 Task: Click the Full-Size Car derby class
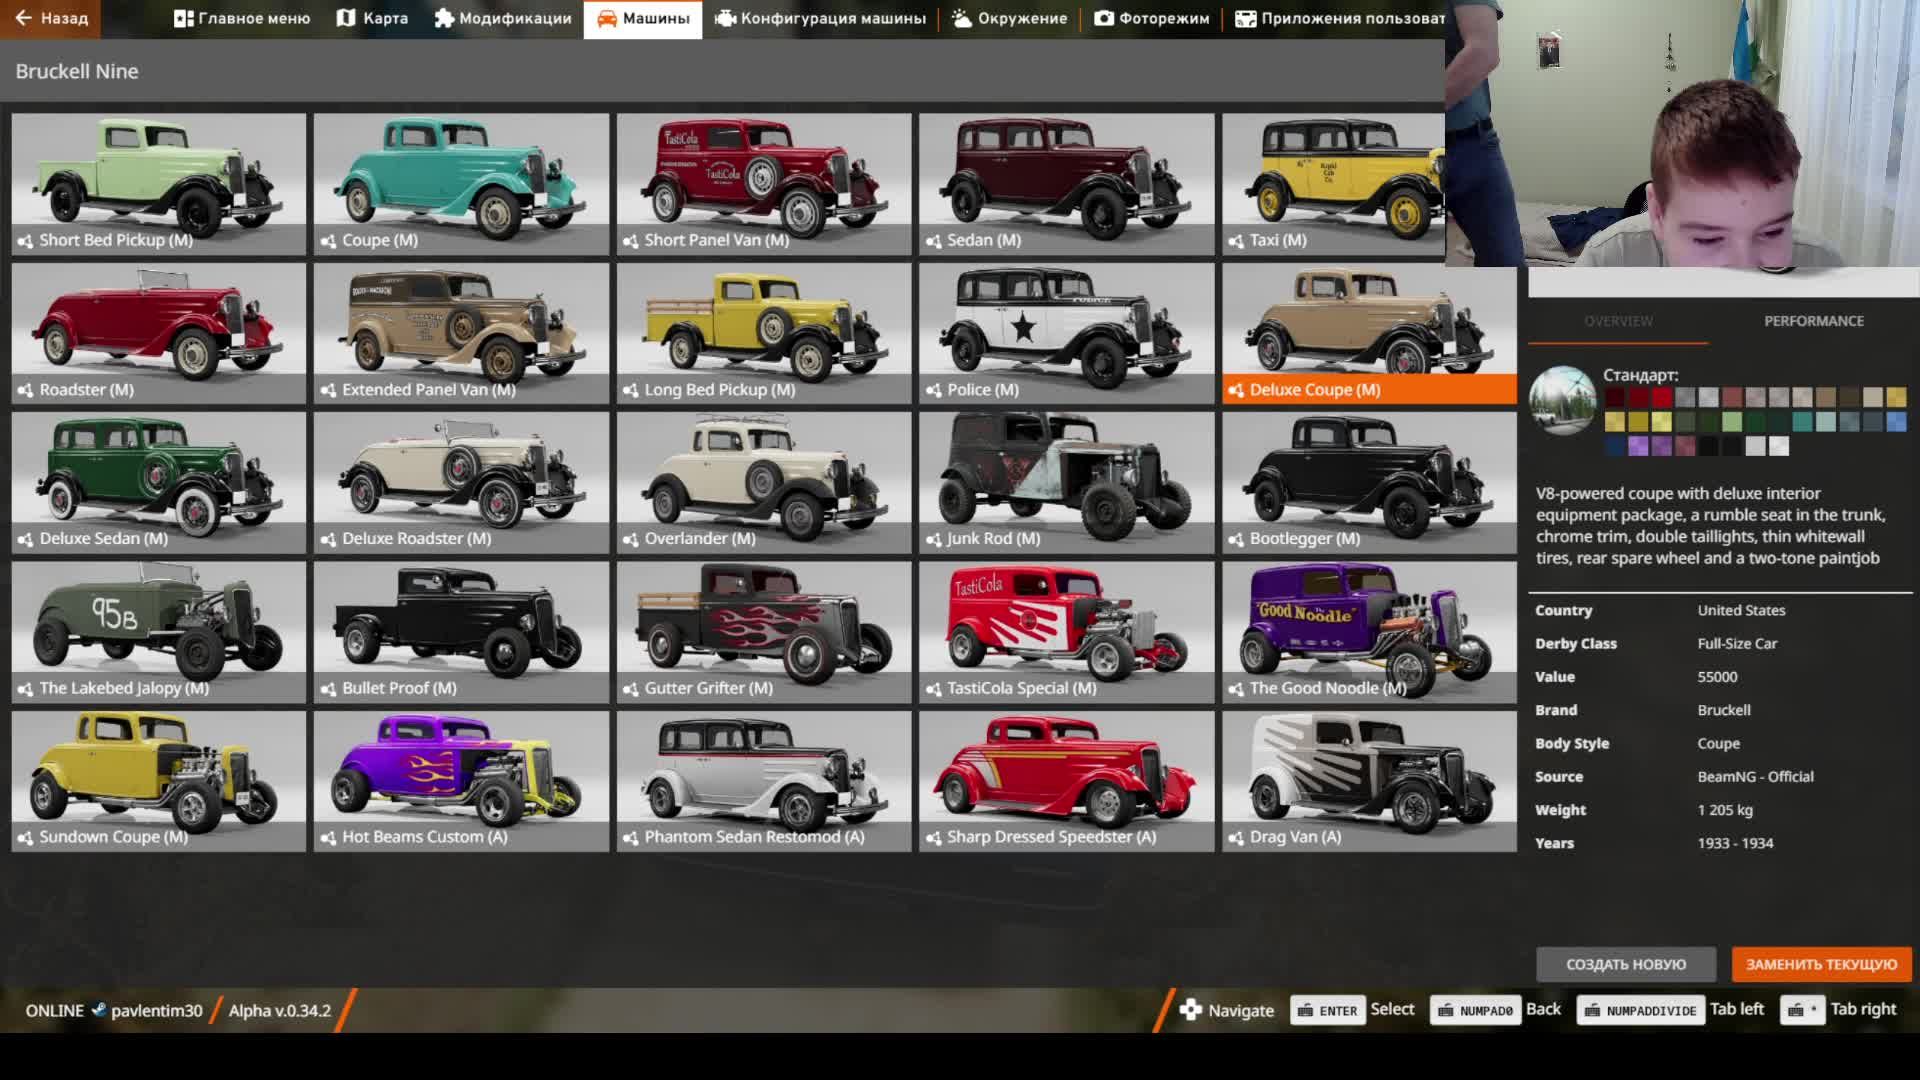pos(1737,644)
